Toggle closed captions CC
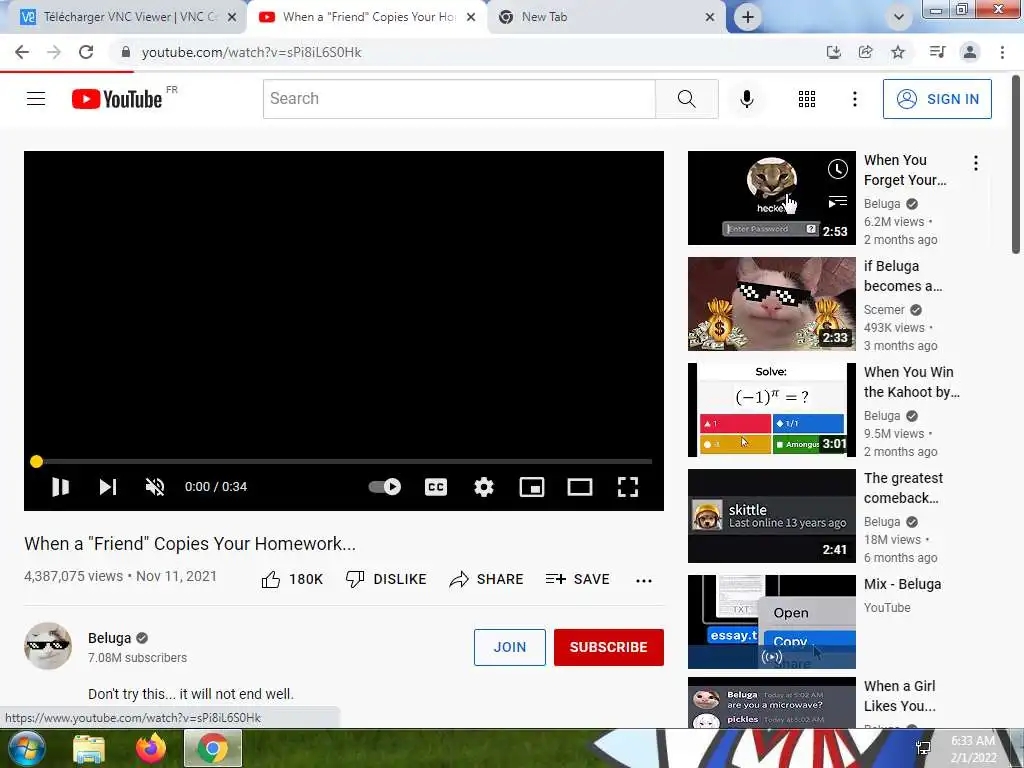The height and width of the screenshot is (768, 1024). coord(436,487)
